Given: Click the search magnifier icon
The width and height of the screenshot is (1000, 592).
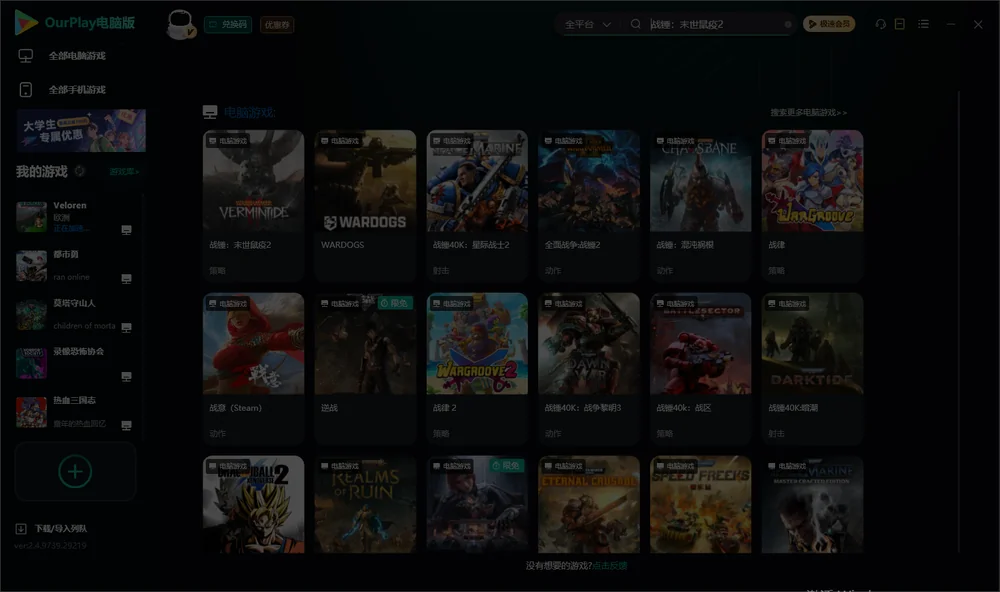Looking at the screenshot, I should point(636,24).
